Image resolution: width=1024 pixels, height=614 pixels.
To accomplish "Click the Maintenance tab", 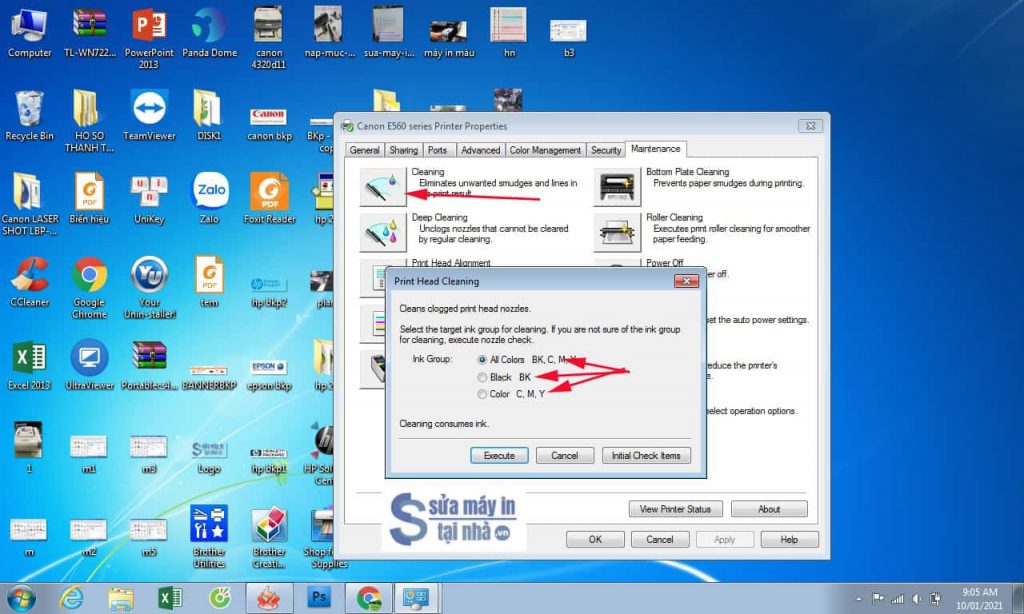I will [656, 149].
